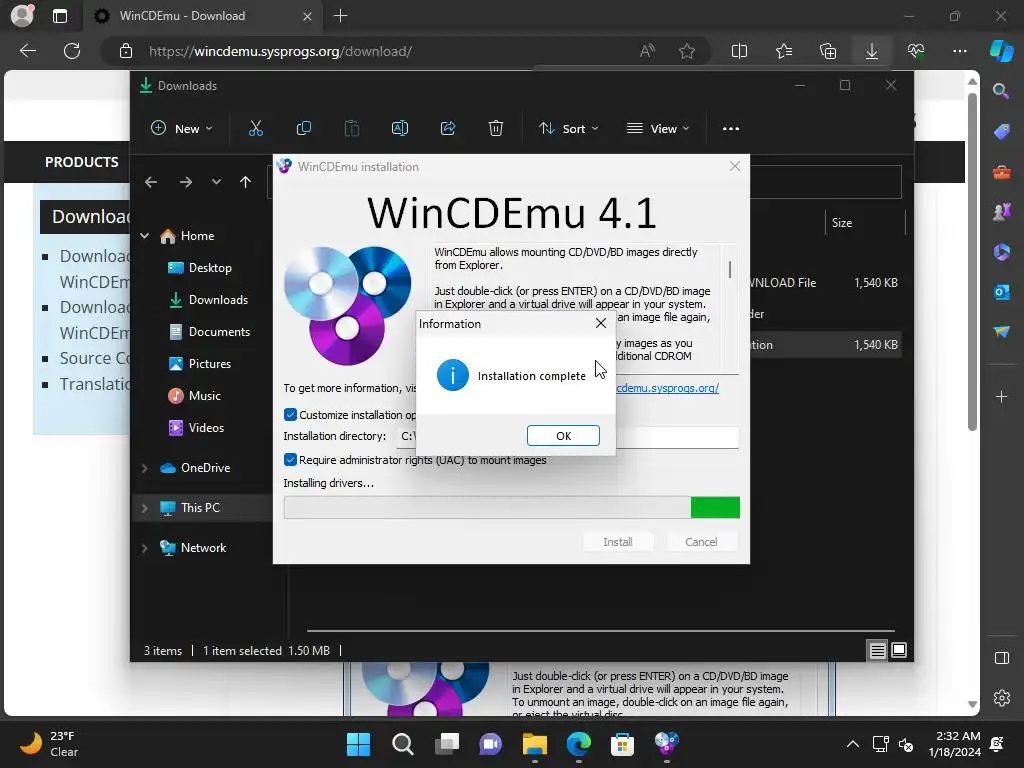Screen dimensions: 1024x768
Task: Switch Explorer to large thumbnails view icon
Action: click(x=899, y=650)
